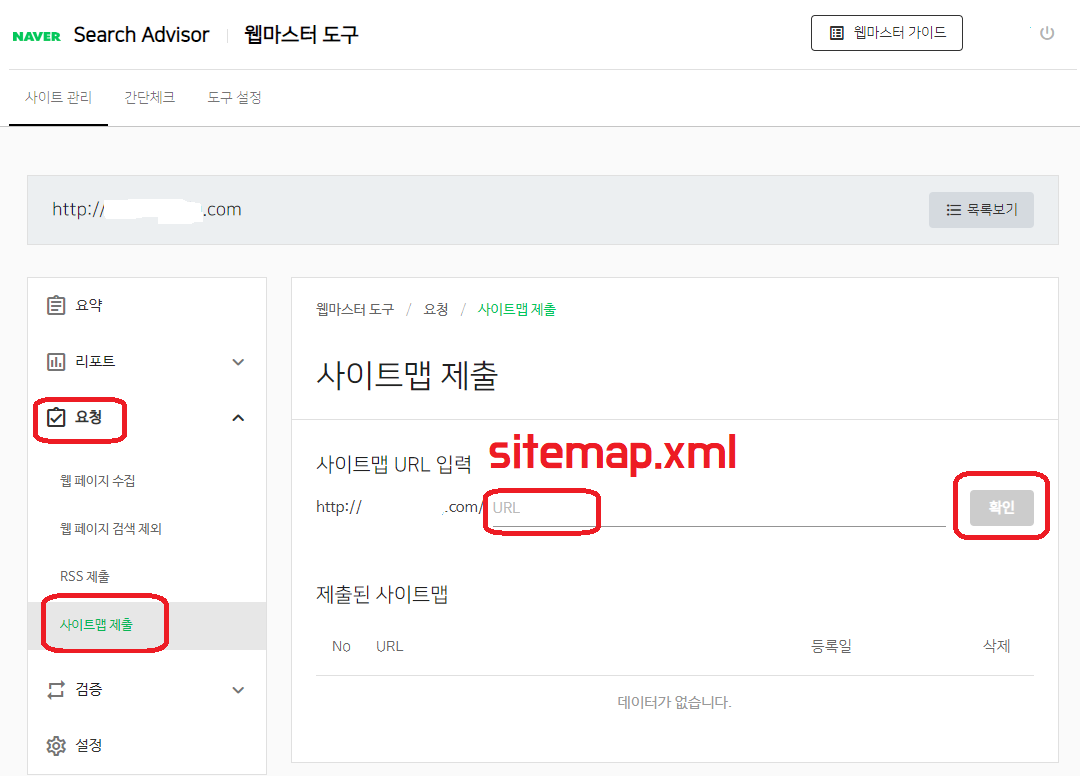1080x776 pixels.
Task: Click Search Advisor title link
Action: (x=141, y=35)
